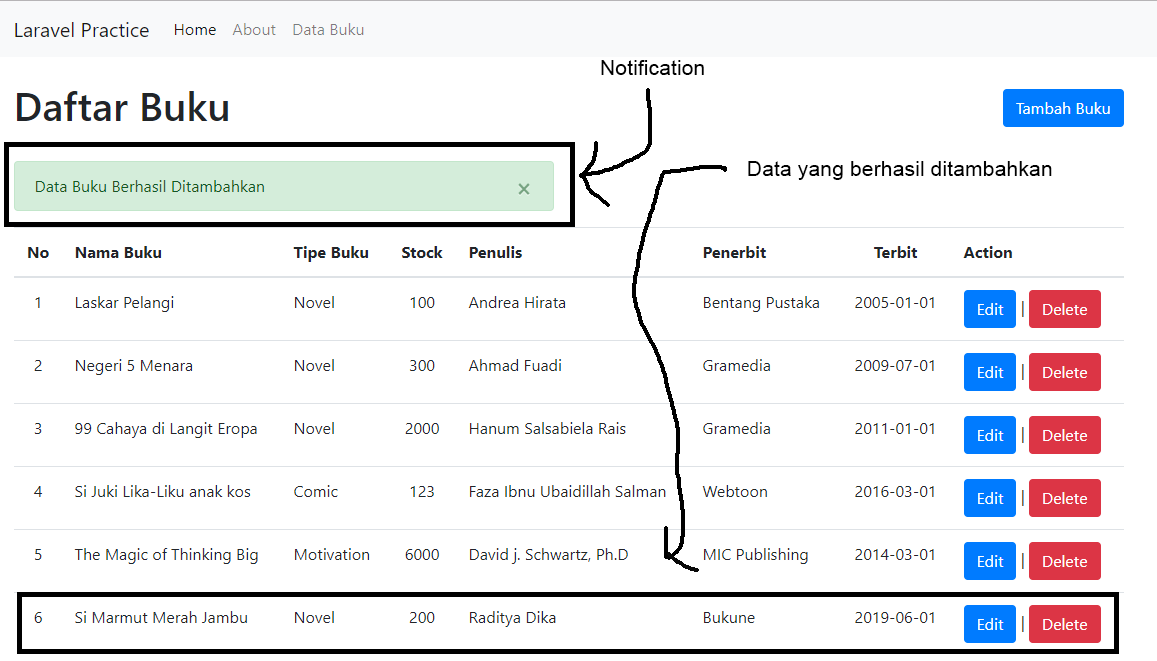
Task: Edit the 99 Cahaya di Langit Eropa record
Action: coord(989,435)
